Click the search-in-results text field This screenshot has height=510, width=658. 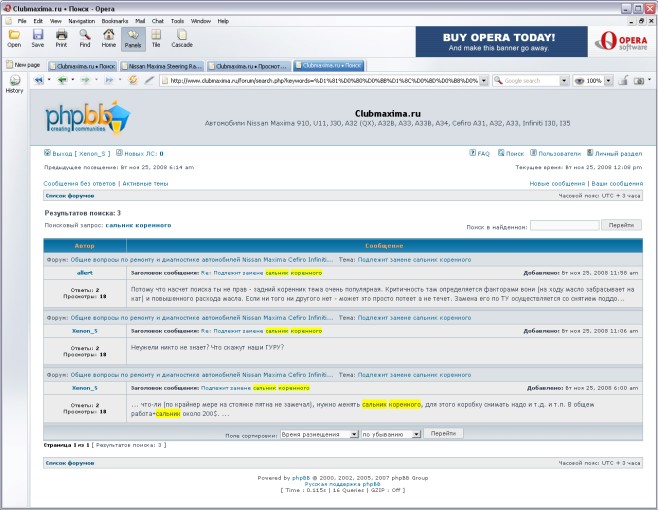tap(564, 225)
